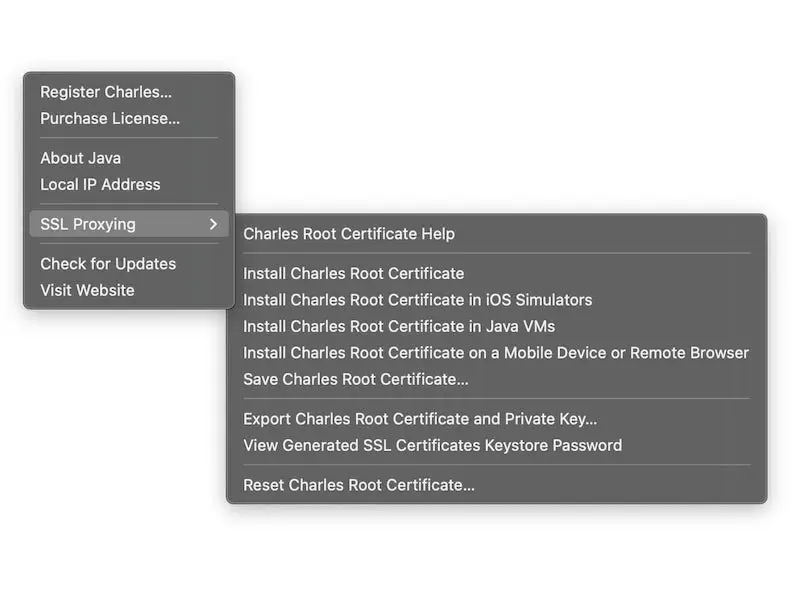View Generated SSL Certificates Keystore Password
The image size is (800, 589).
pos(433,445)
